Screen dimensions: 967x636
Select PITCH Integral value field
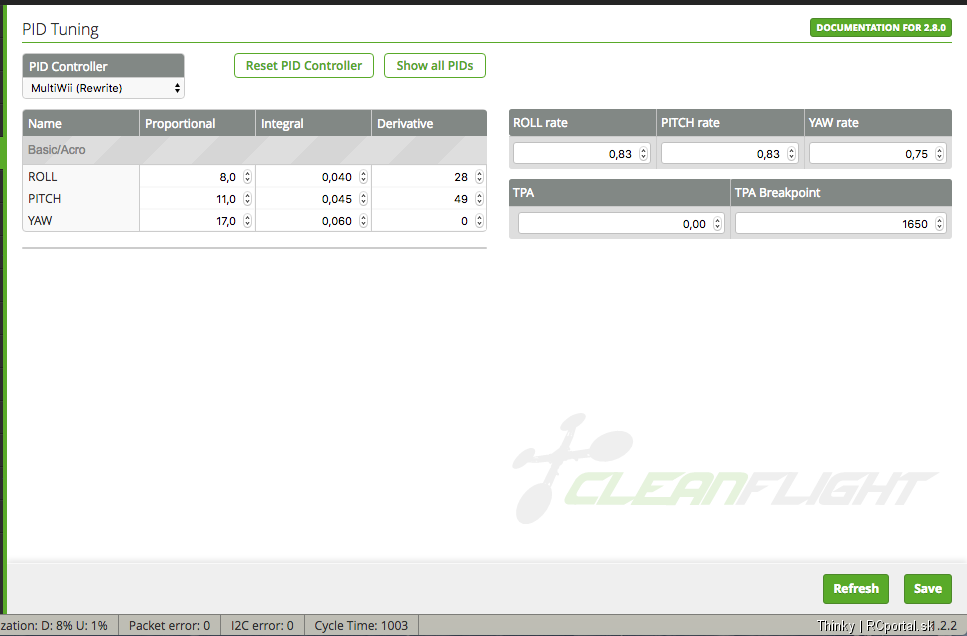[x=313, y=199]
